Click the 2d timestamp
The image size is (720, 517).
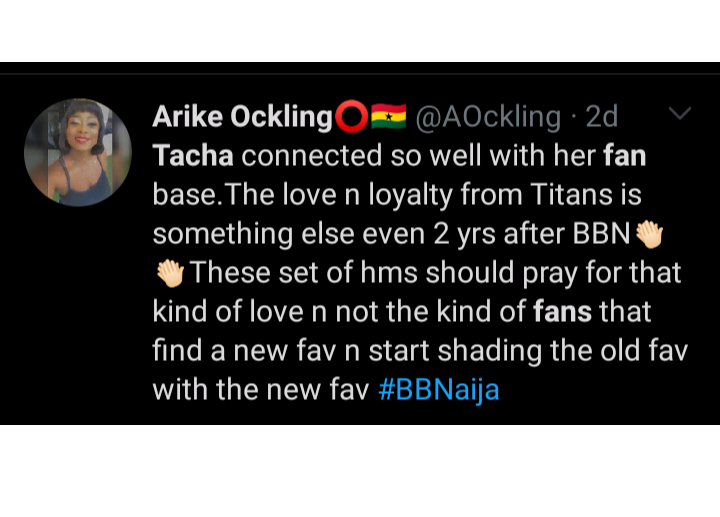[602, 117]
